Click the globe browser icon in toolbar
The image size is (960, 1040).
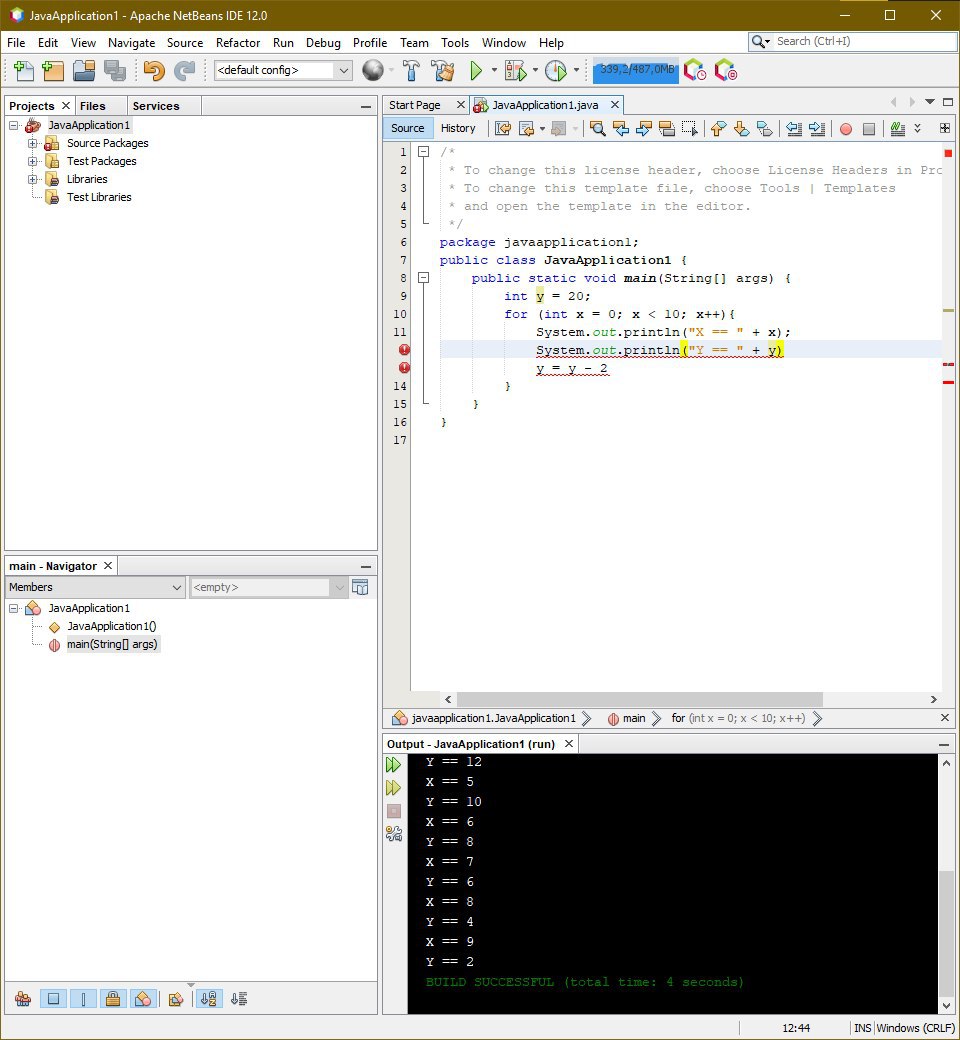pyautogui.click(x=373, y=70)
